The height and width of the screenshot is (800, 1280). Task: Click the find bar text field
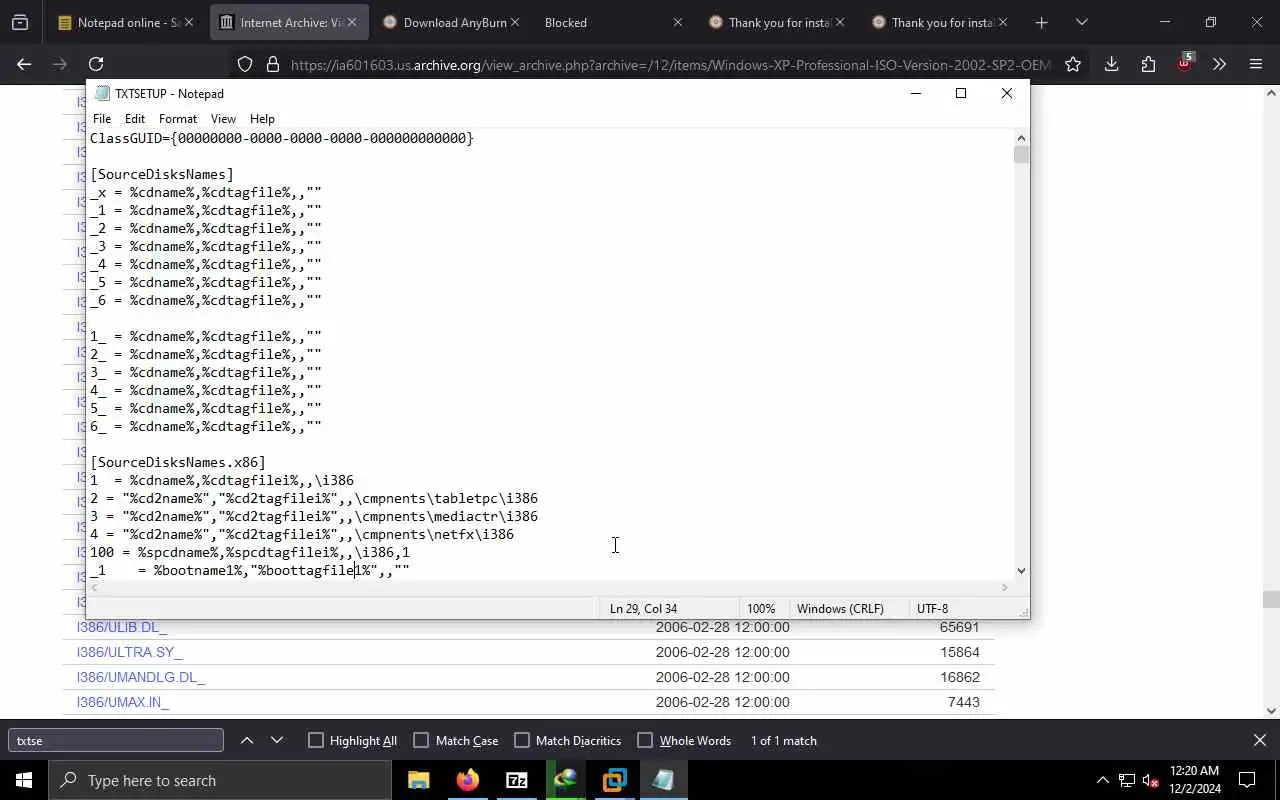click(x=116, y=740)
